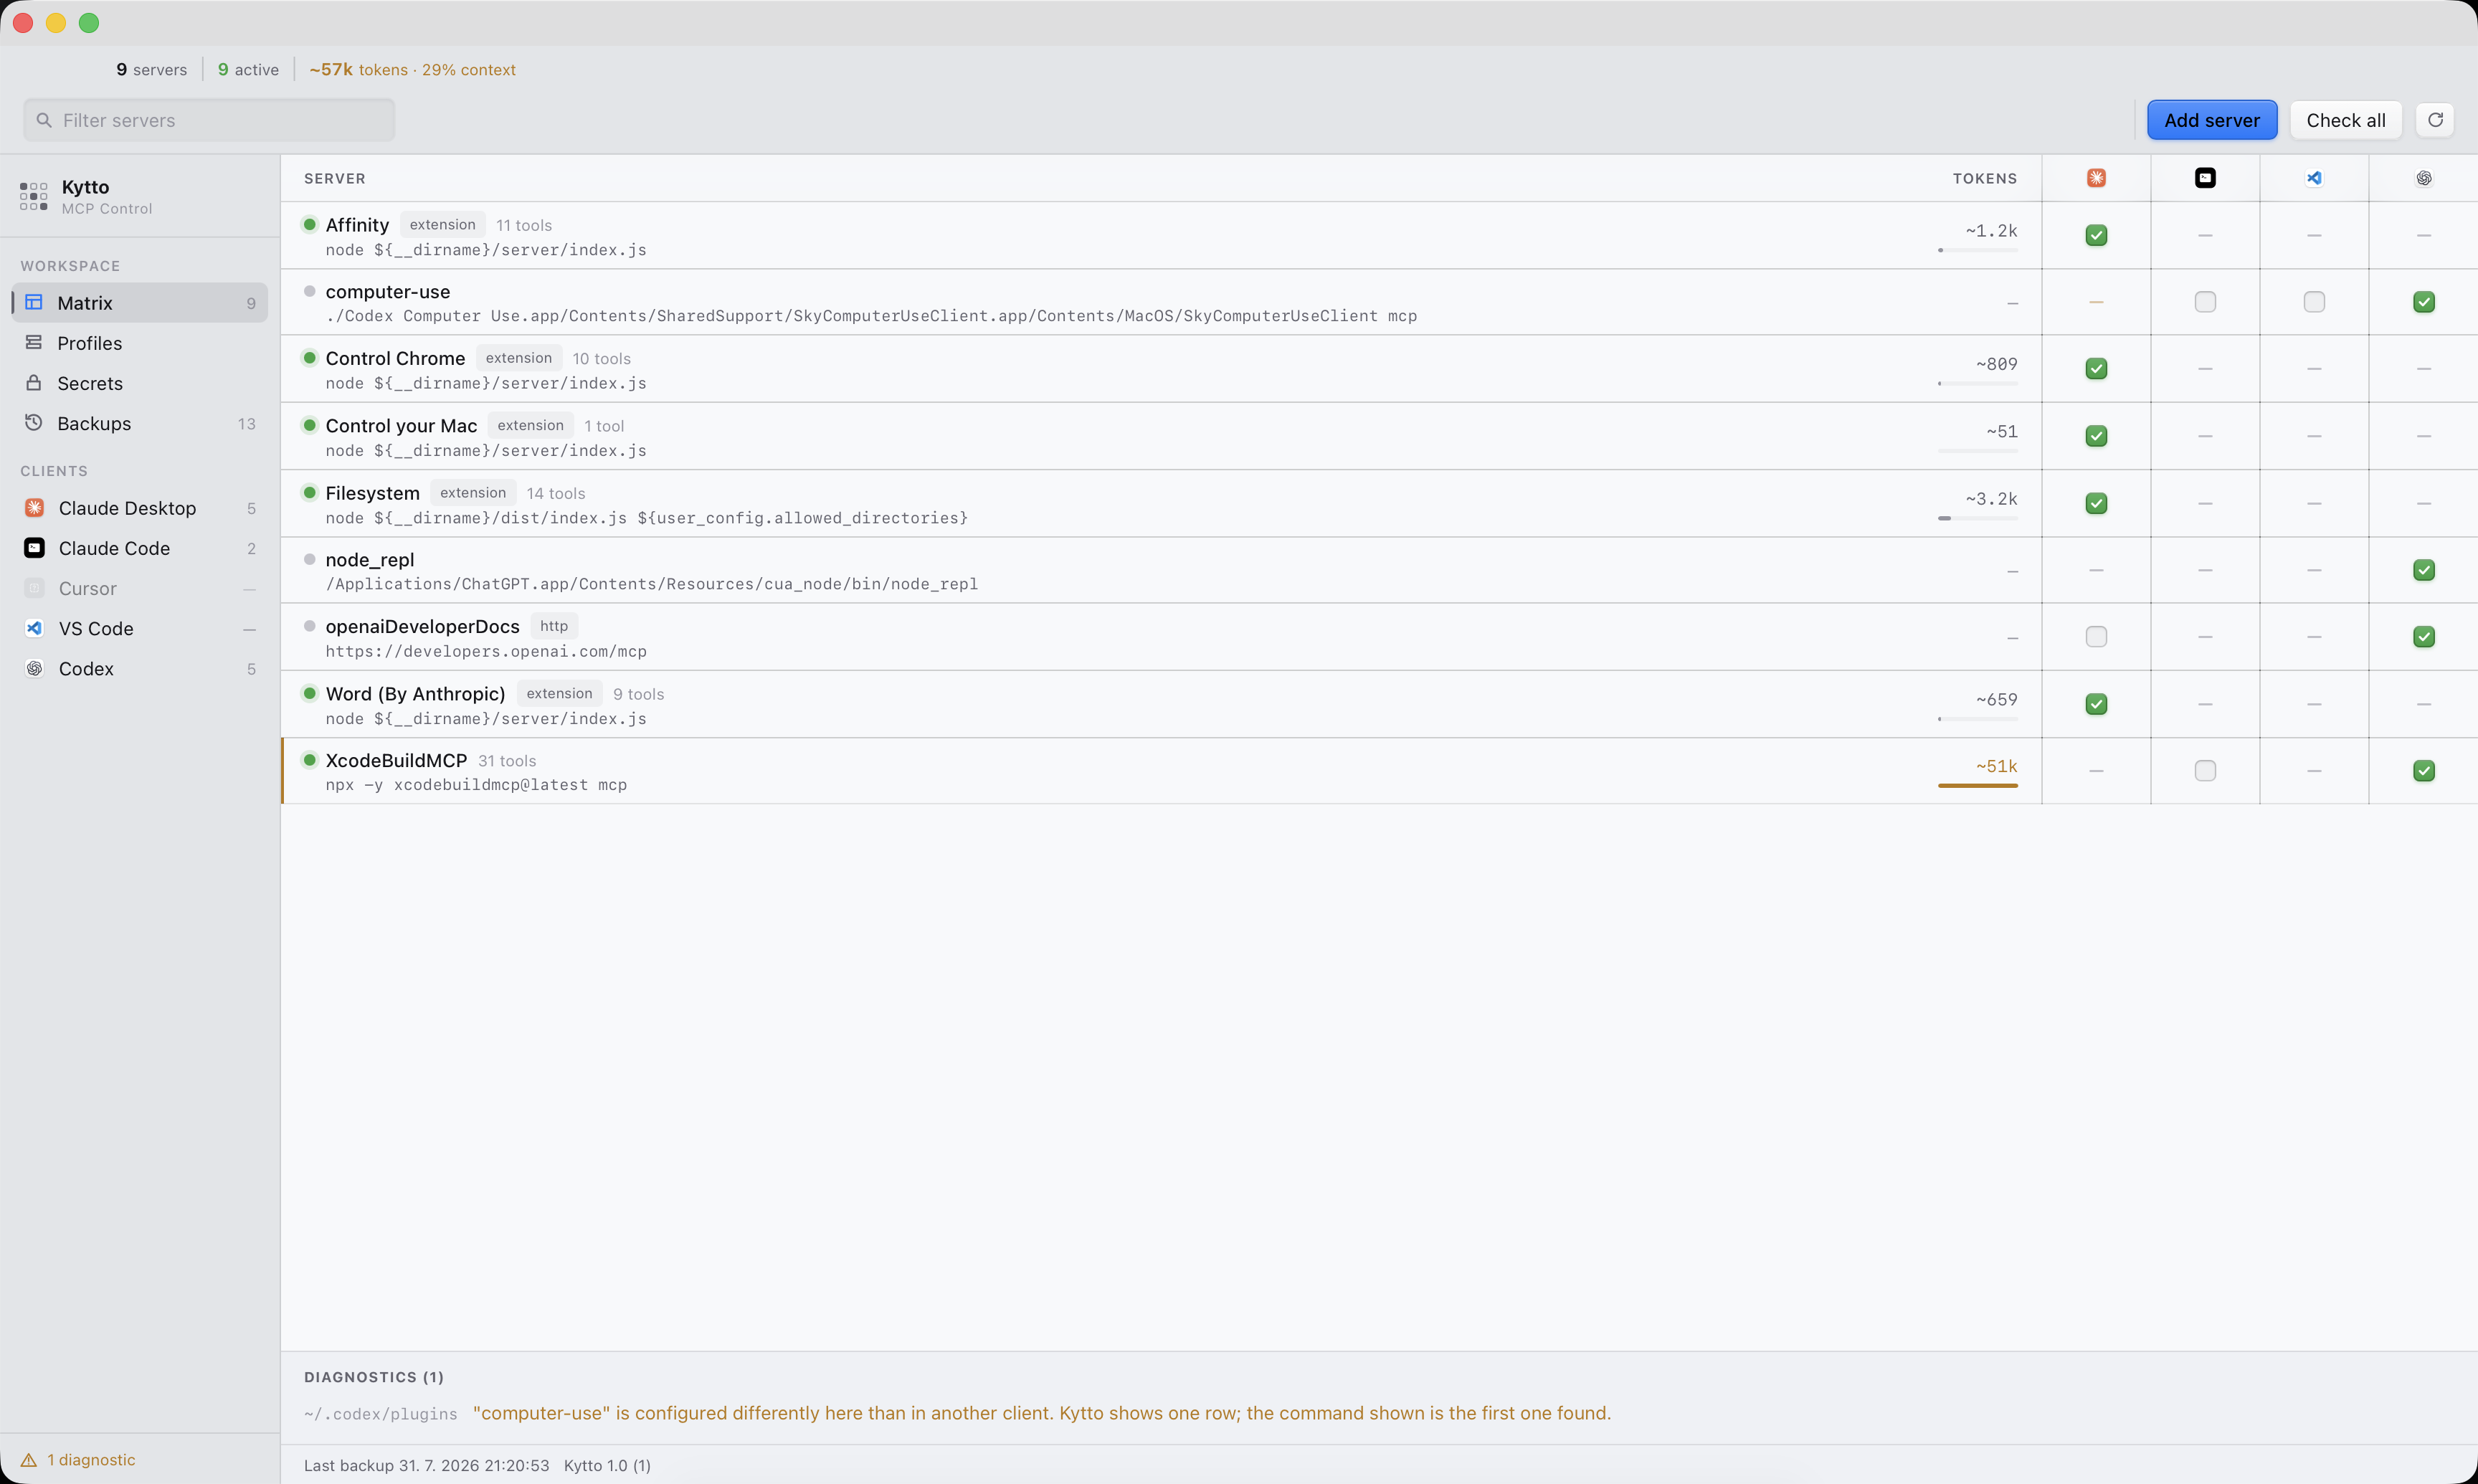
Task: Click the Claude Code column header icon
Action: pos(2205,178)
